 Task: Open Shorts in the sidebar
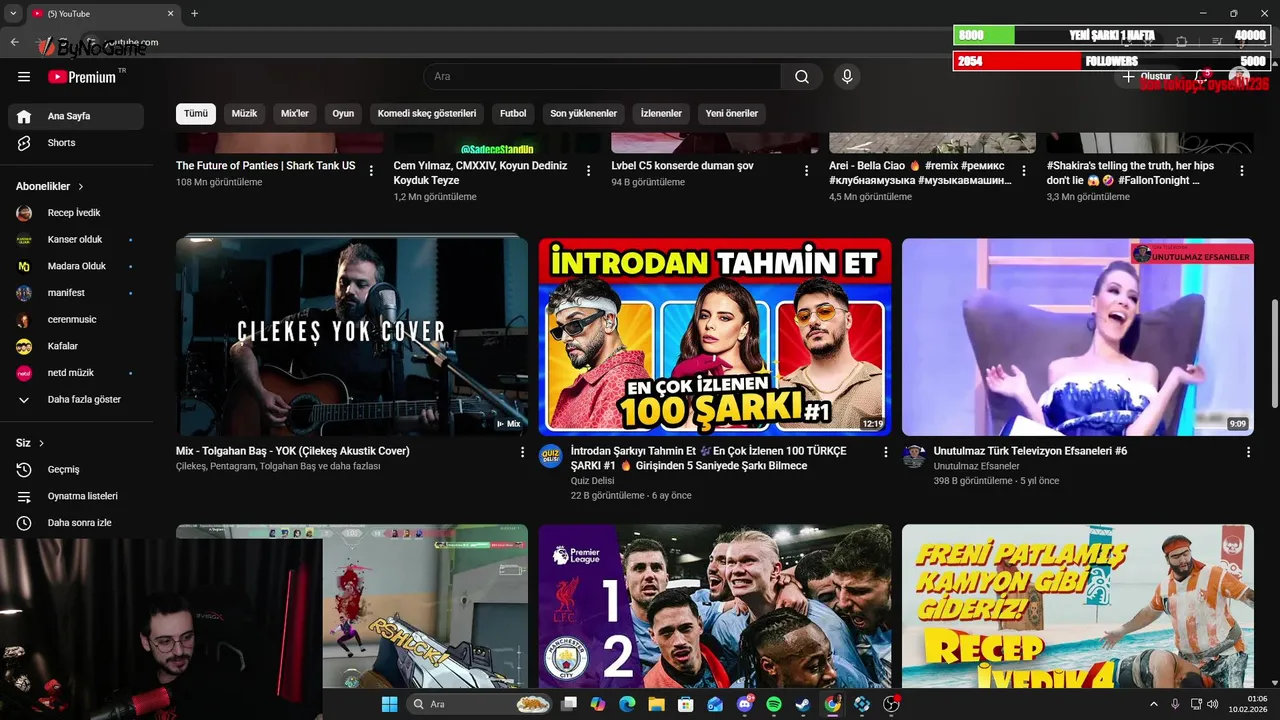pos(76,143)
